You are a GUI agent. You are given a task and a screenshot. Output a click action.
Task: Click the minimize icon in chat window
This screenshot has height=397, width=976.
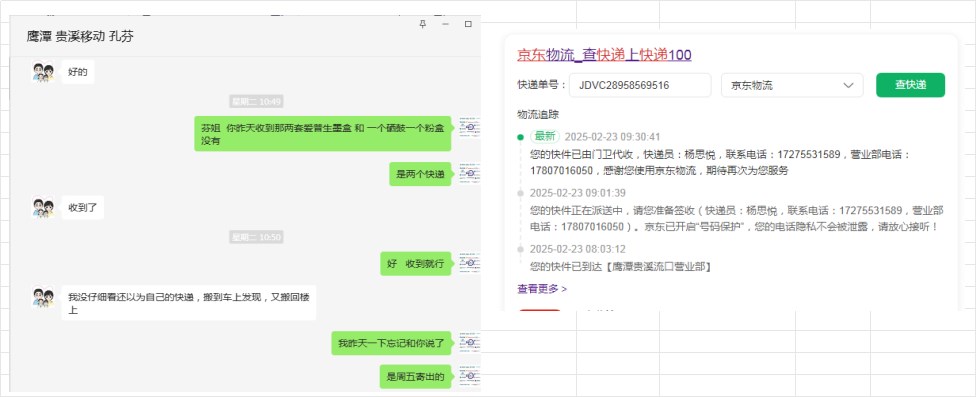[446, 24]
